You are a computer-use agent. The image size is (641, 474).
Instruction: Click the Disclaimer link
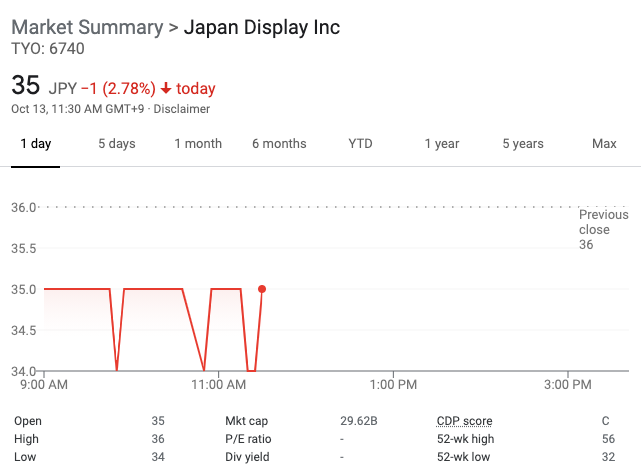[182, 109]
